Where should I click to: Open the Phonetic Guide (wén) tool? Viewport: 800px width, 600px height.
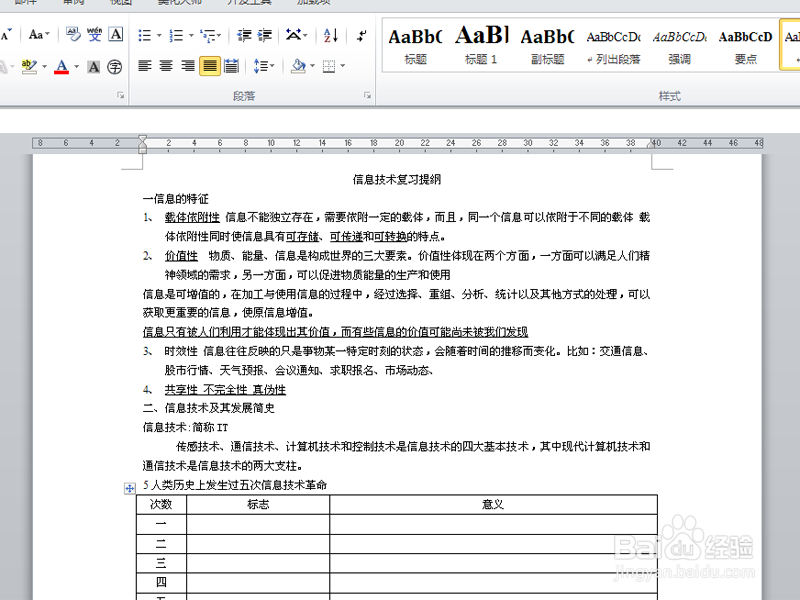click(94, 35)
